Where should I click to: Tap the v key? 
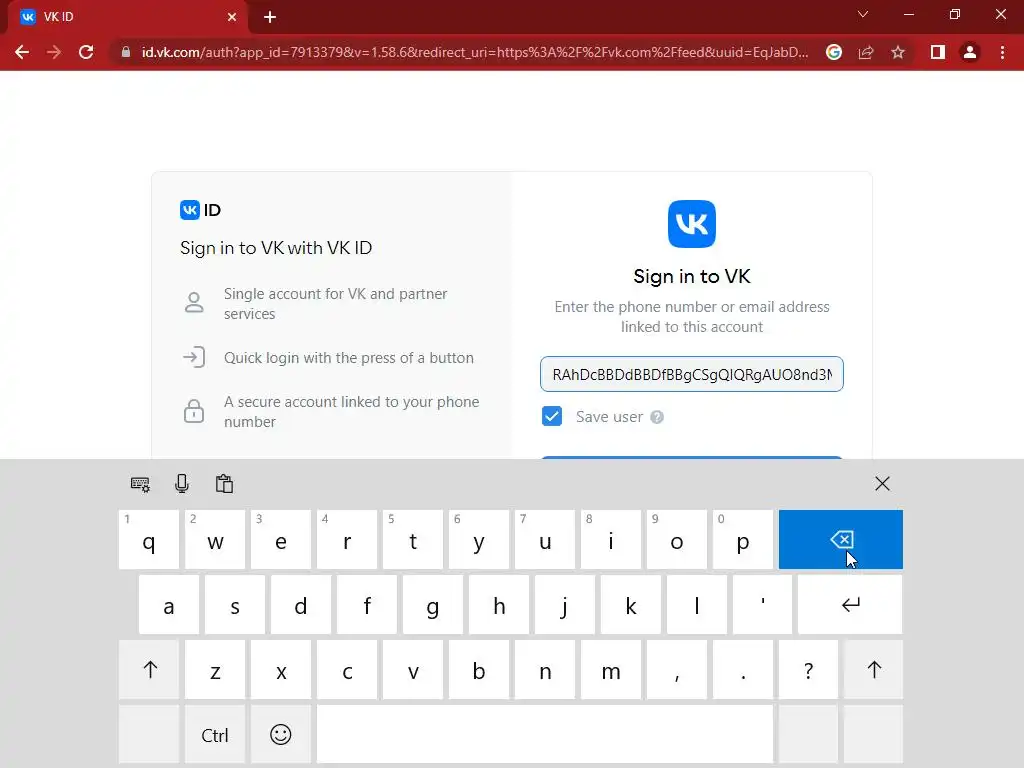pos(413,669)
